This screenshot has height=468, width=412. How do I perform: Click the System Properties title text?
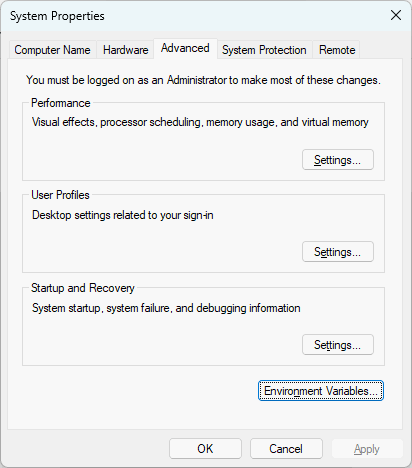click(57, 16)
